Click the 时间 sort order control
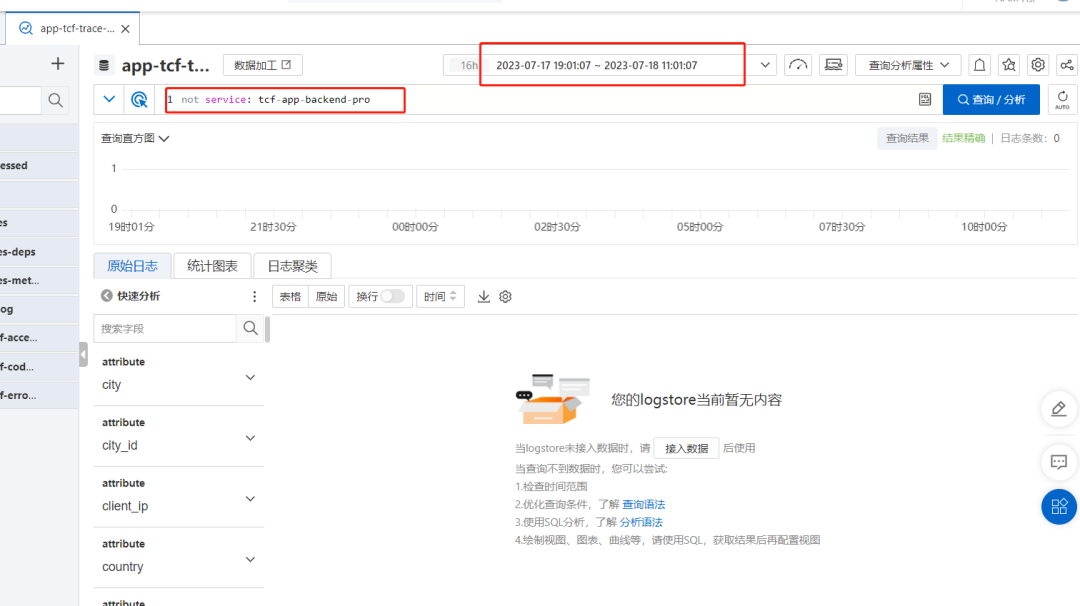Viewport: 1080px width, 606px height. [441, 297]
